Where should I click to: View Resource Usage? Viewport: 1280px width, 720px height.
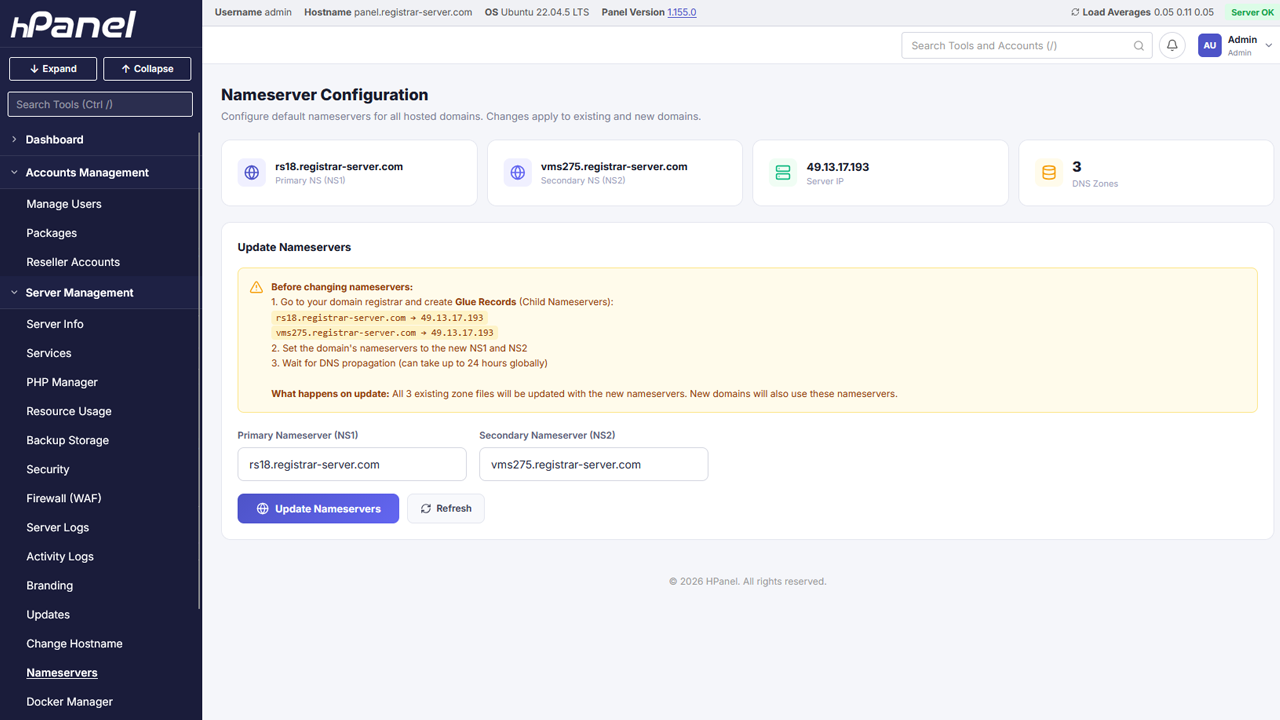click(69, 411)
